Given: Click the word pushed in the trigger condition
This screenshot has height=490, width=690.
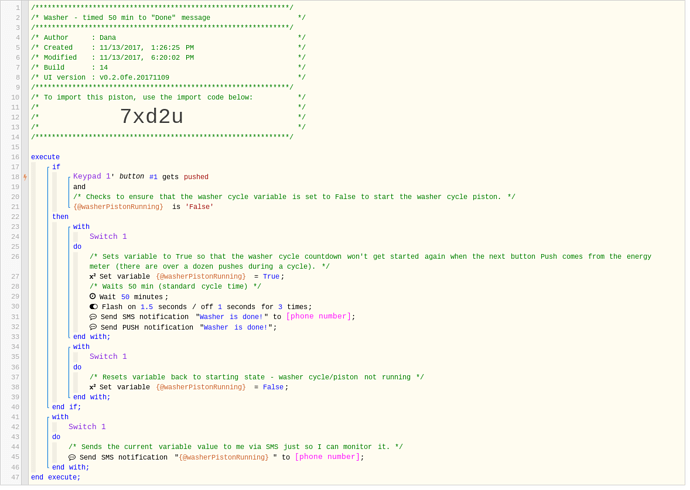Looking at the screenshot, I should (x=196, y=177).
